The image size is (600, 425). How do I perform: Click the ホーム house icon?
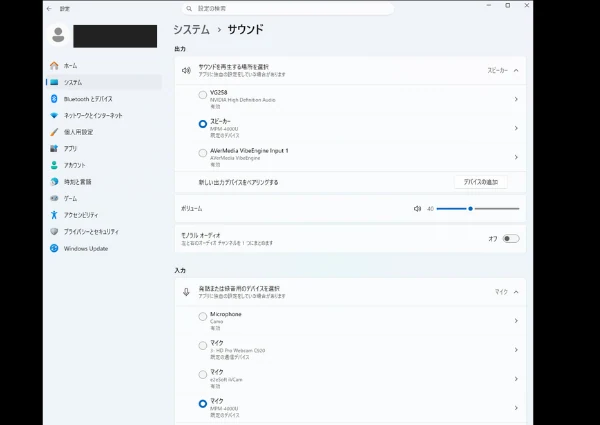[x=54, y=66]
